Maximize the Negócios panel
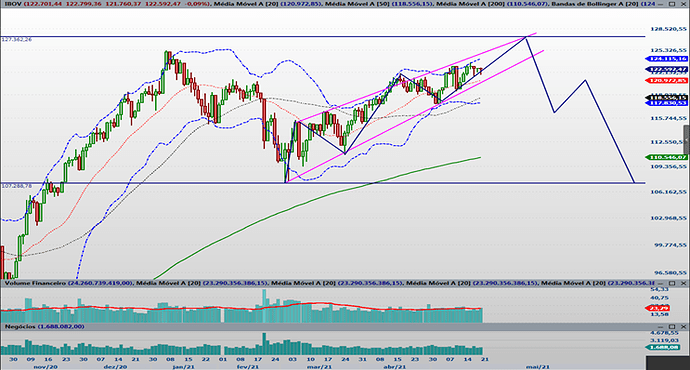Screen dimensions: 690x370 [672, 326]
